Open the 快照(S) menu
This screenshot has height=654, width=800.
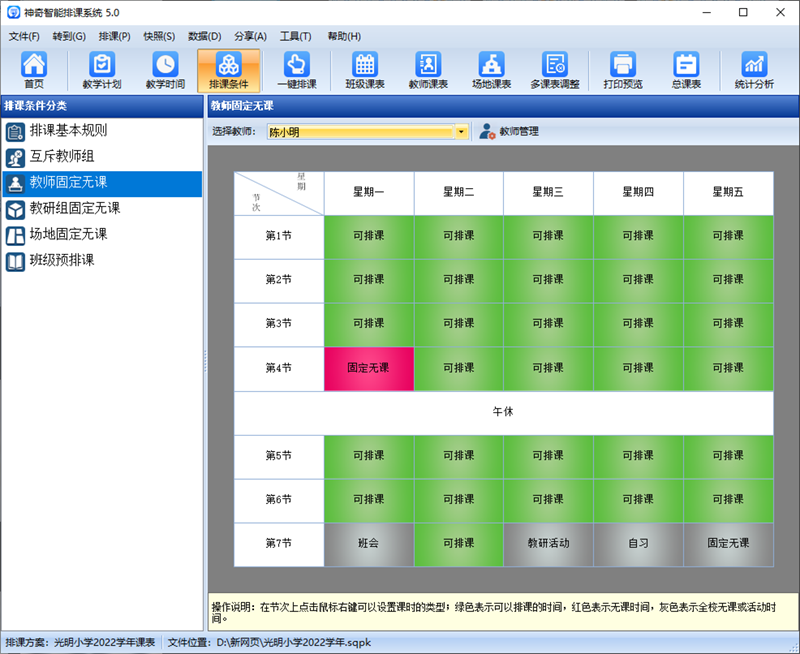click(x=159, y=36)
